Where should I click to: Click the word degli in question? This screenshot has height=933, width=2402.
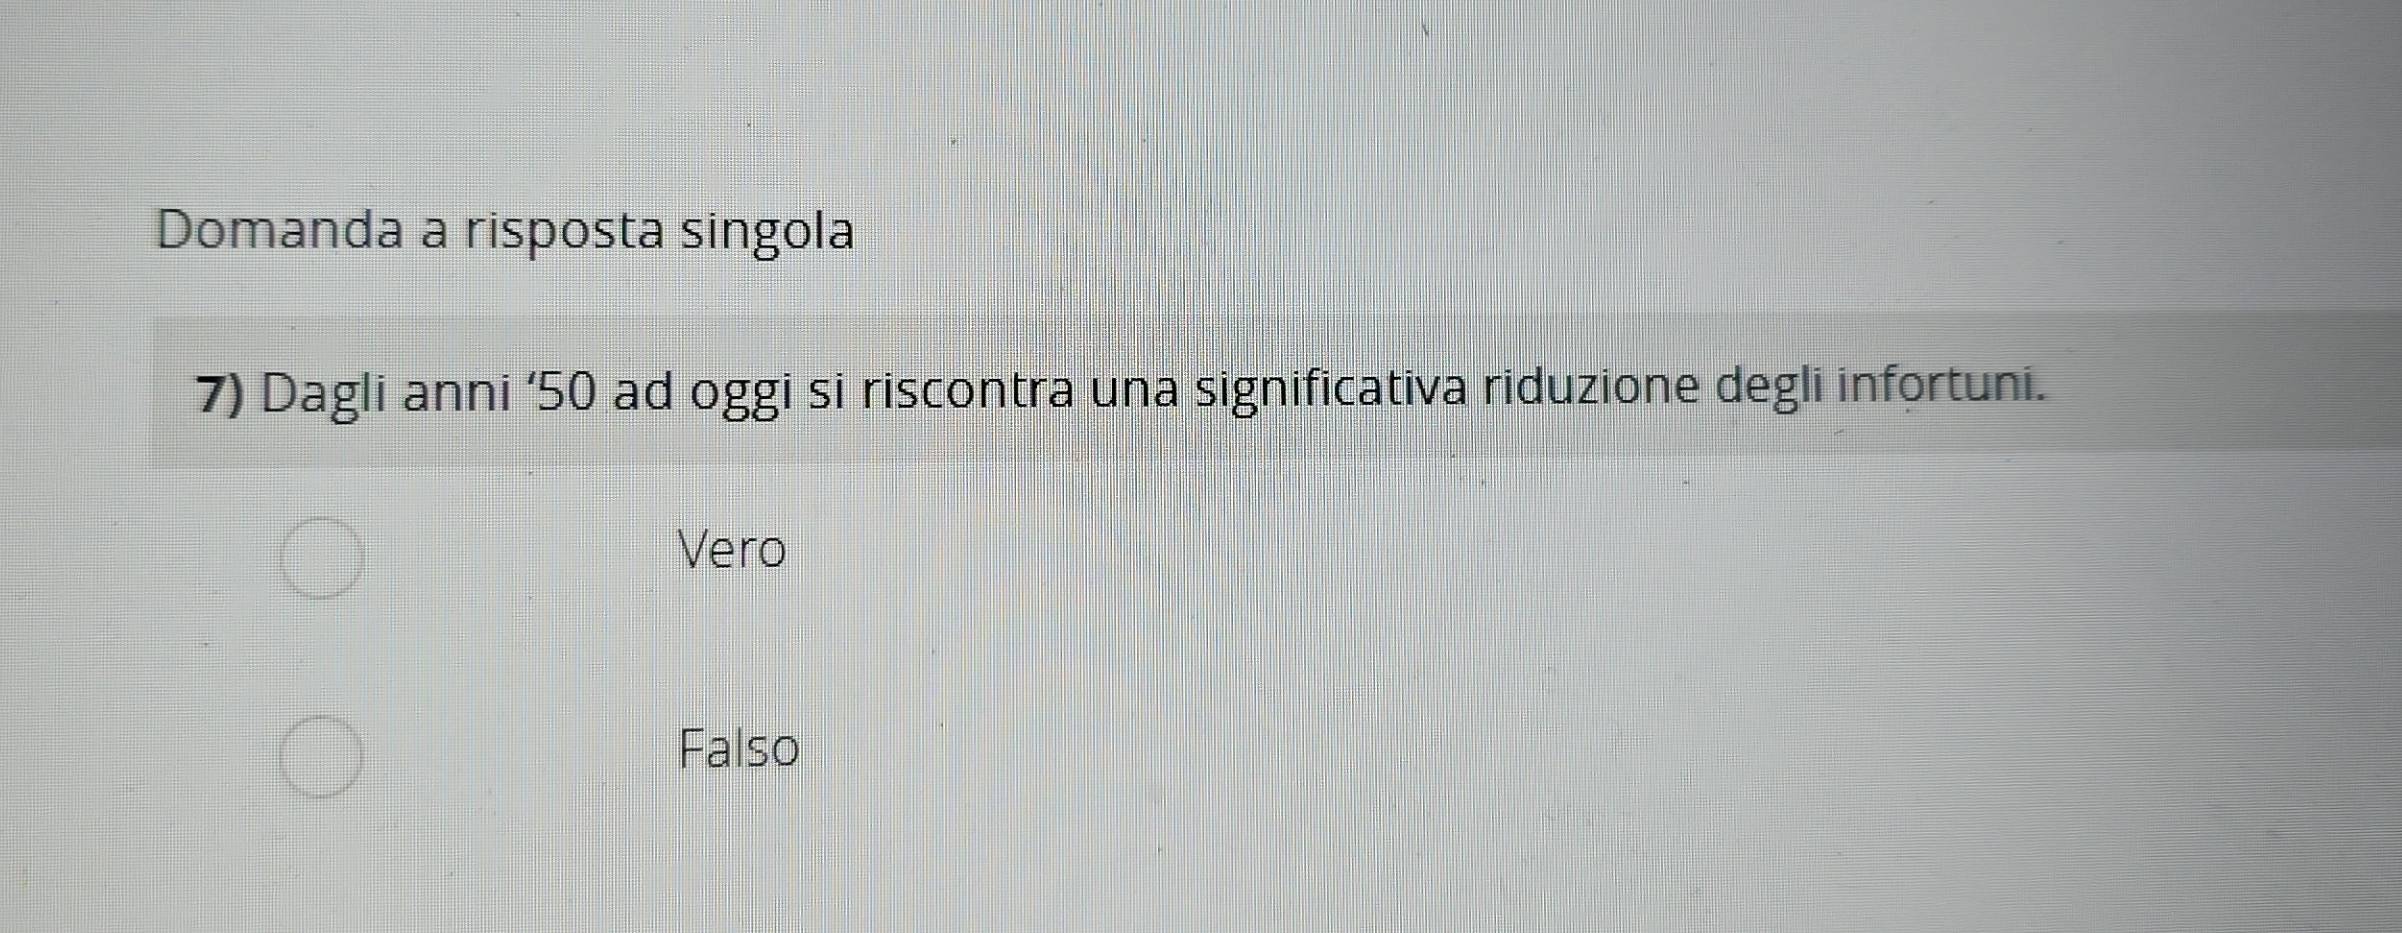1771,389
